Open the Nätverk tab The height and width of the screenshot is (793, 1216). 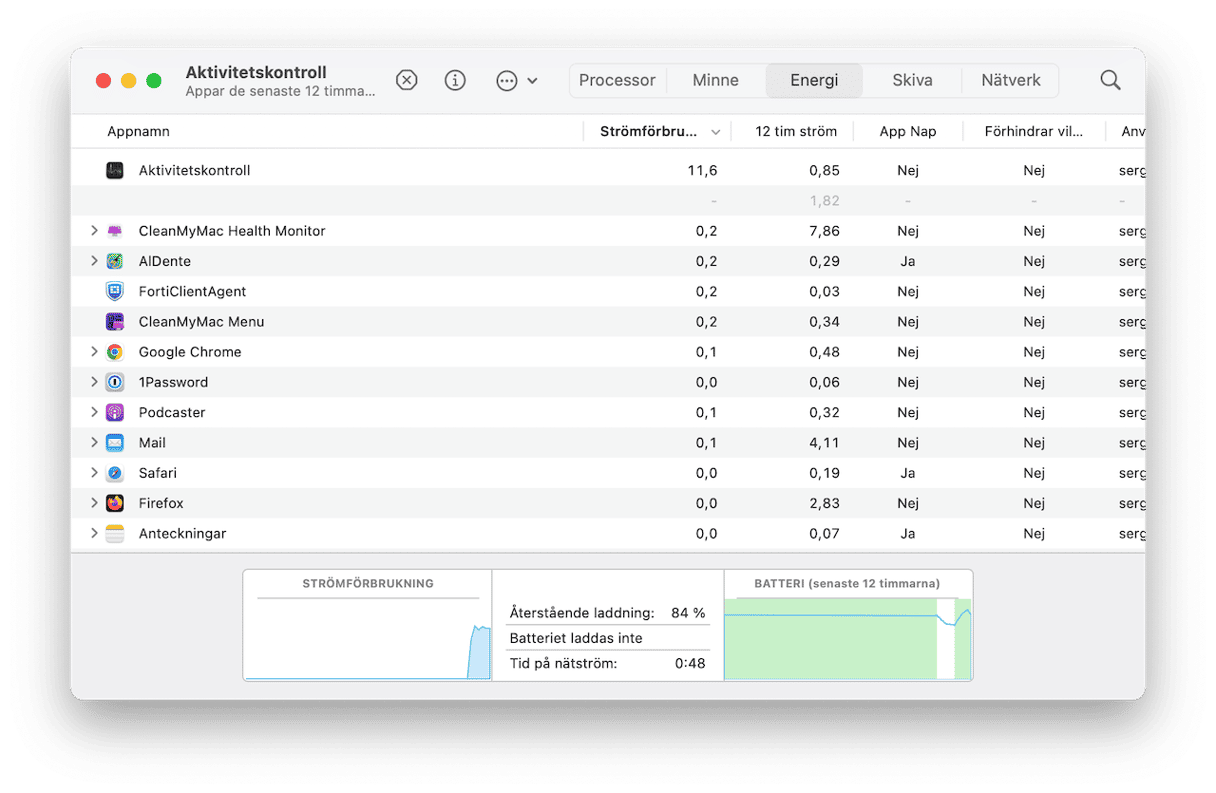coord(1011,81)
